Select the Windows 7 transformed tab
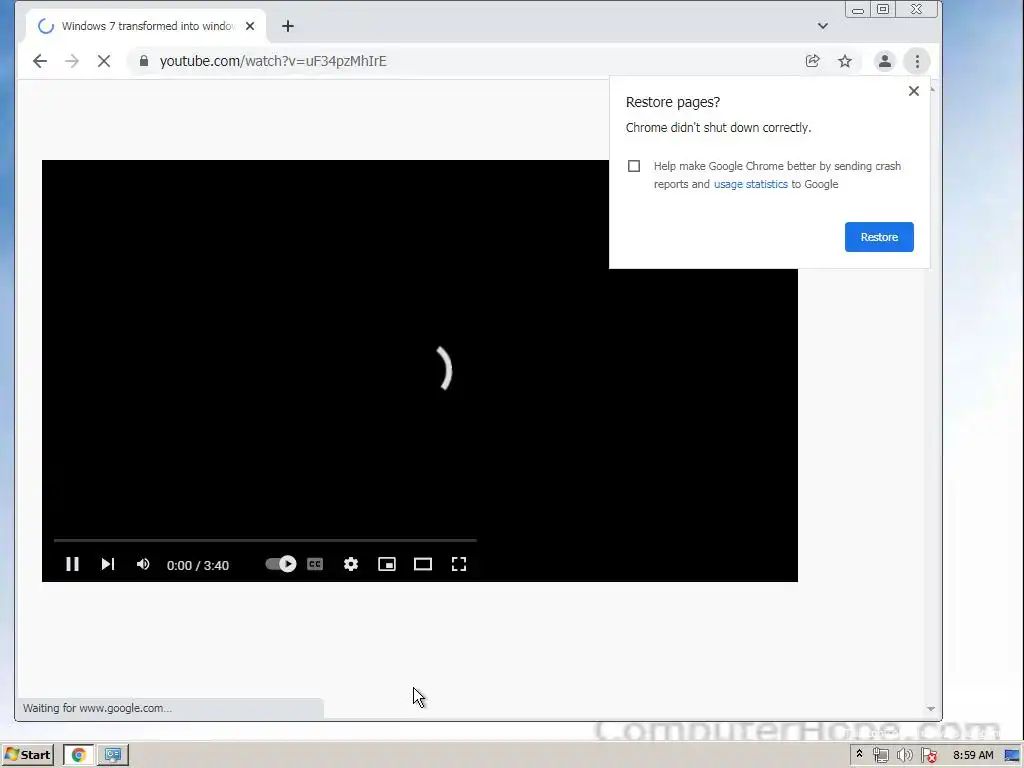The width and height of the screenshot is (1024, 768). 147,26
